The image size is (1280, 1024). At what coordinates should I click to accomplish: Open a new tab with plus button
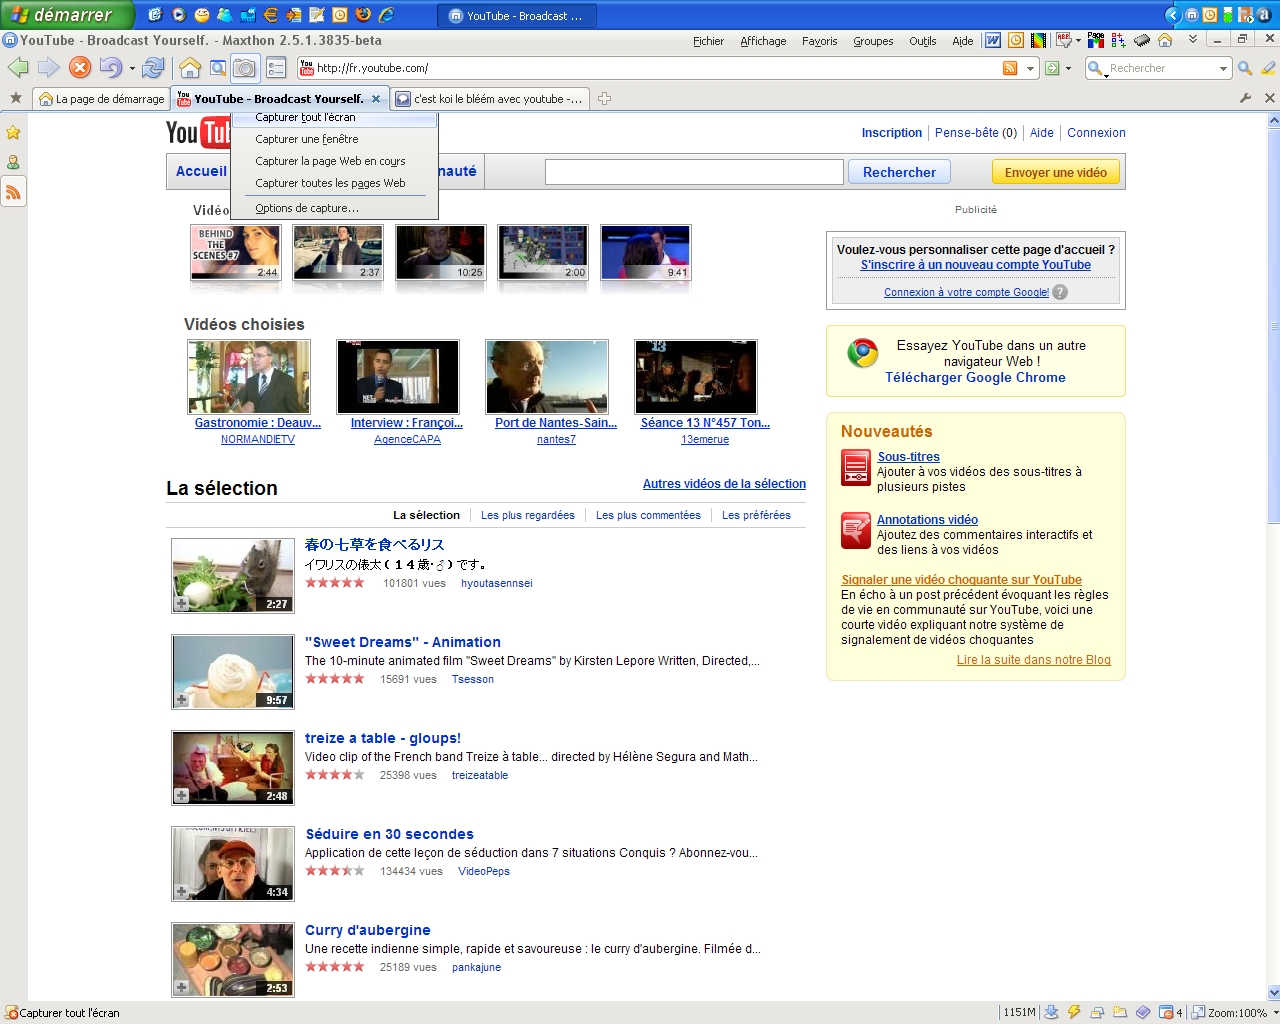click(x=604, y=99)
